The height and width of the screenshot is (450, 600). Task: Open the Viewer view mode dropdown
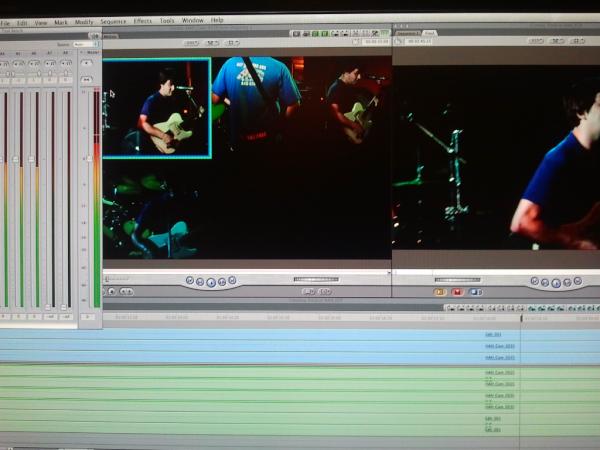point(233,43)
